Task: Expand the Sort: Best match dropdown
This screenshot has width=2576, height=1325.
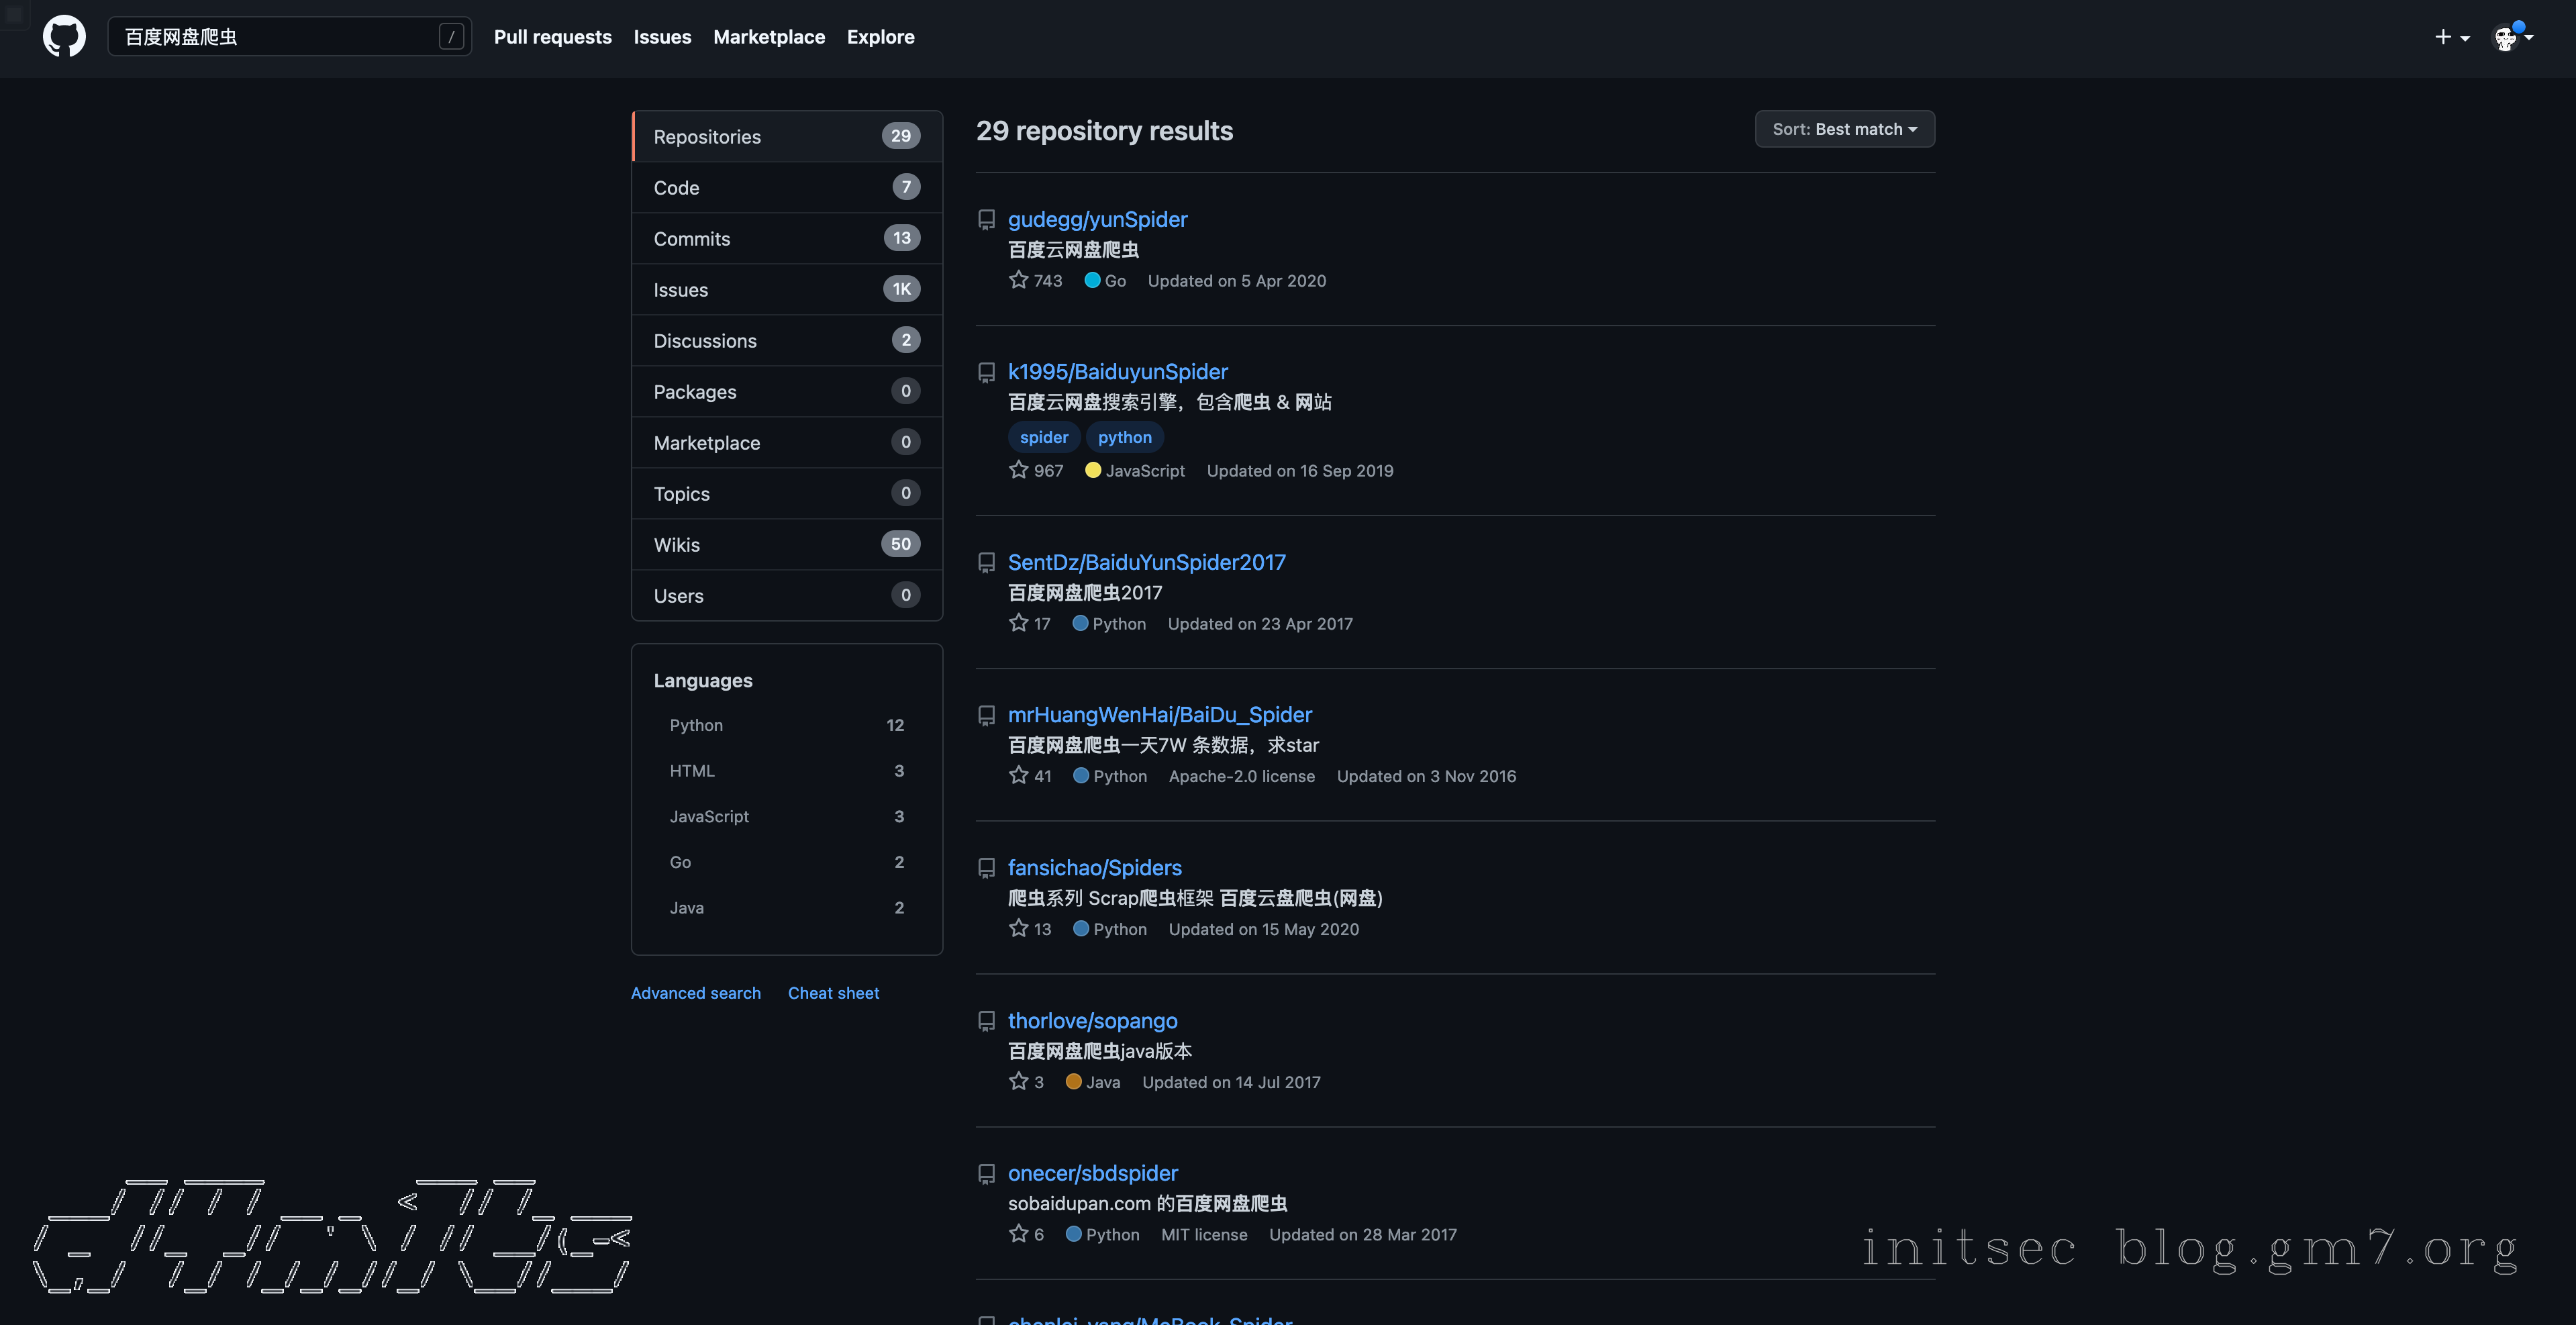Action: (1844, 129)
